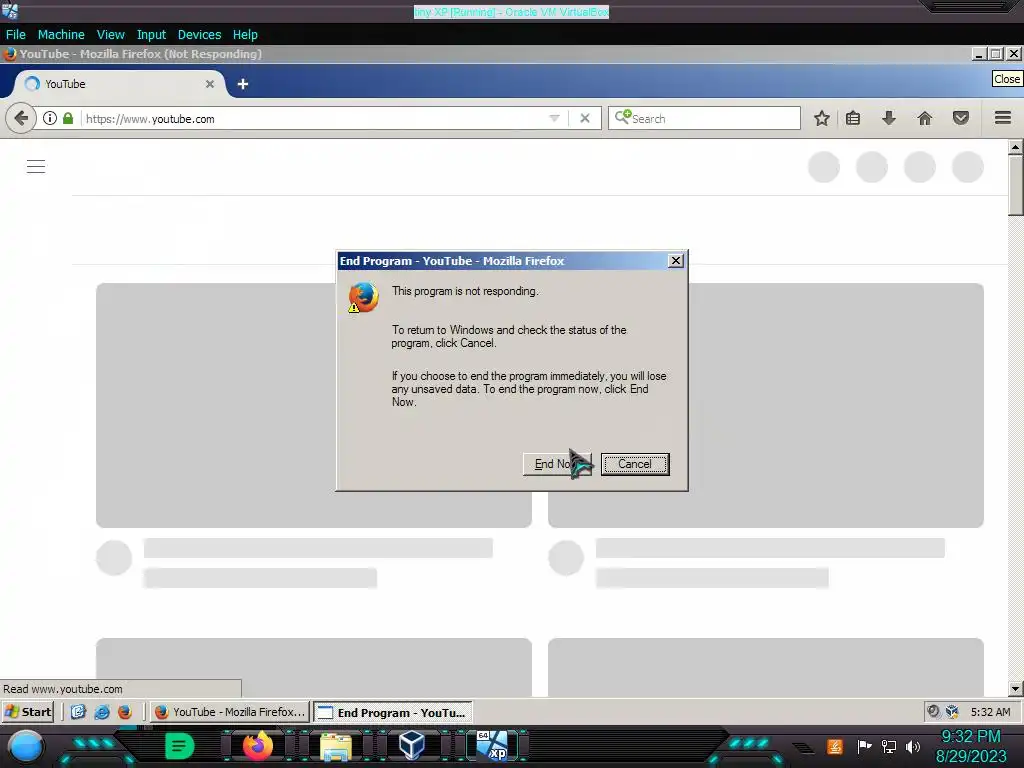
Task: Click the flag notification tray icon
Action: pos(864,746)
